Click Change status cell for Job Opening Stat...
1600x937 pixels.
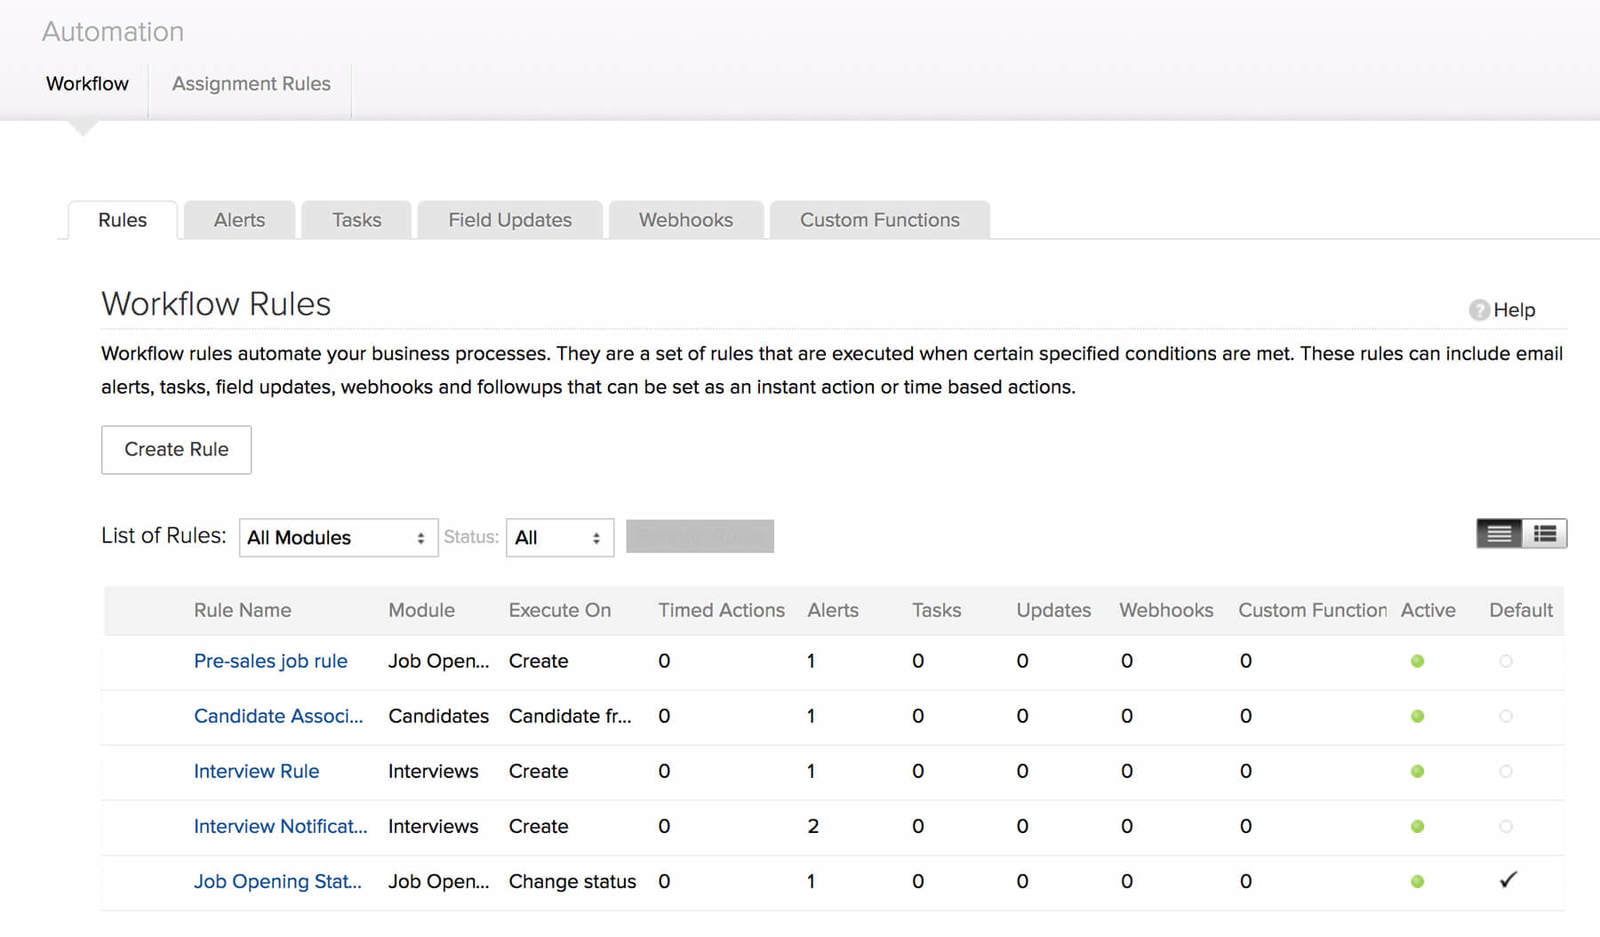tap(572, 881)
